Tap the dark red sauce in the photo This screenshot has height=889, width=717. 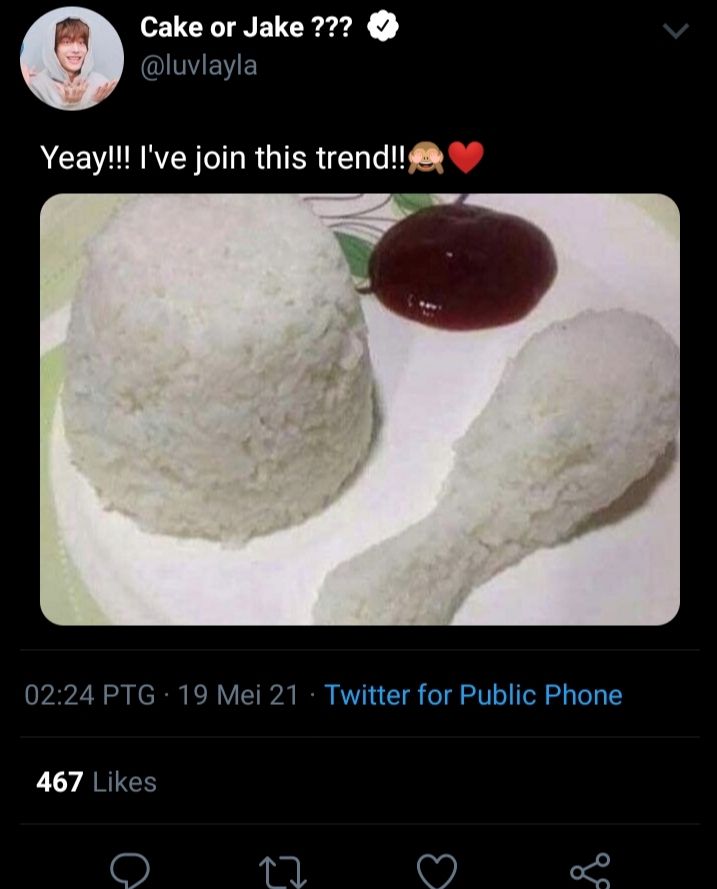tap(462, 267)
